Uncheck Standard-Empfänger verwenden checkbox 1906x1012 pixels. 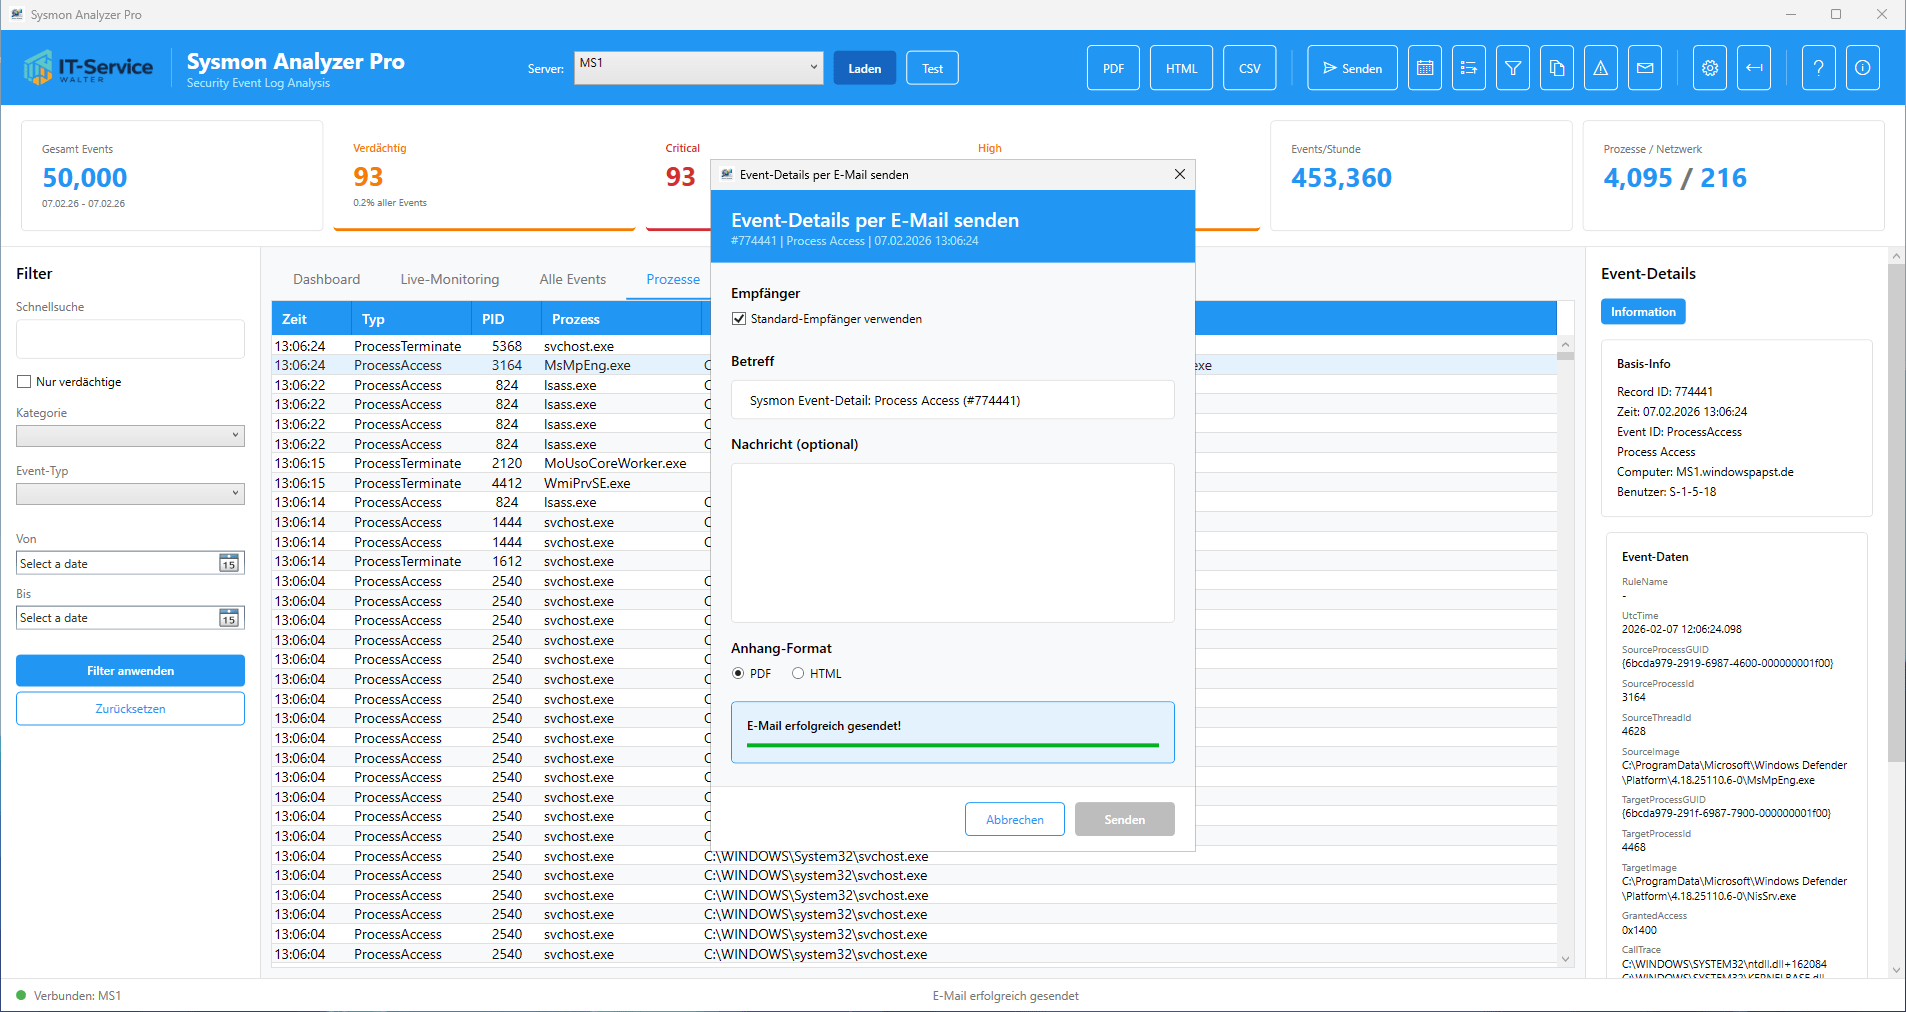pyautogui.click(x=739, y=319)
